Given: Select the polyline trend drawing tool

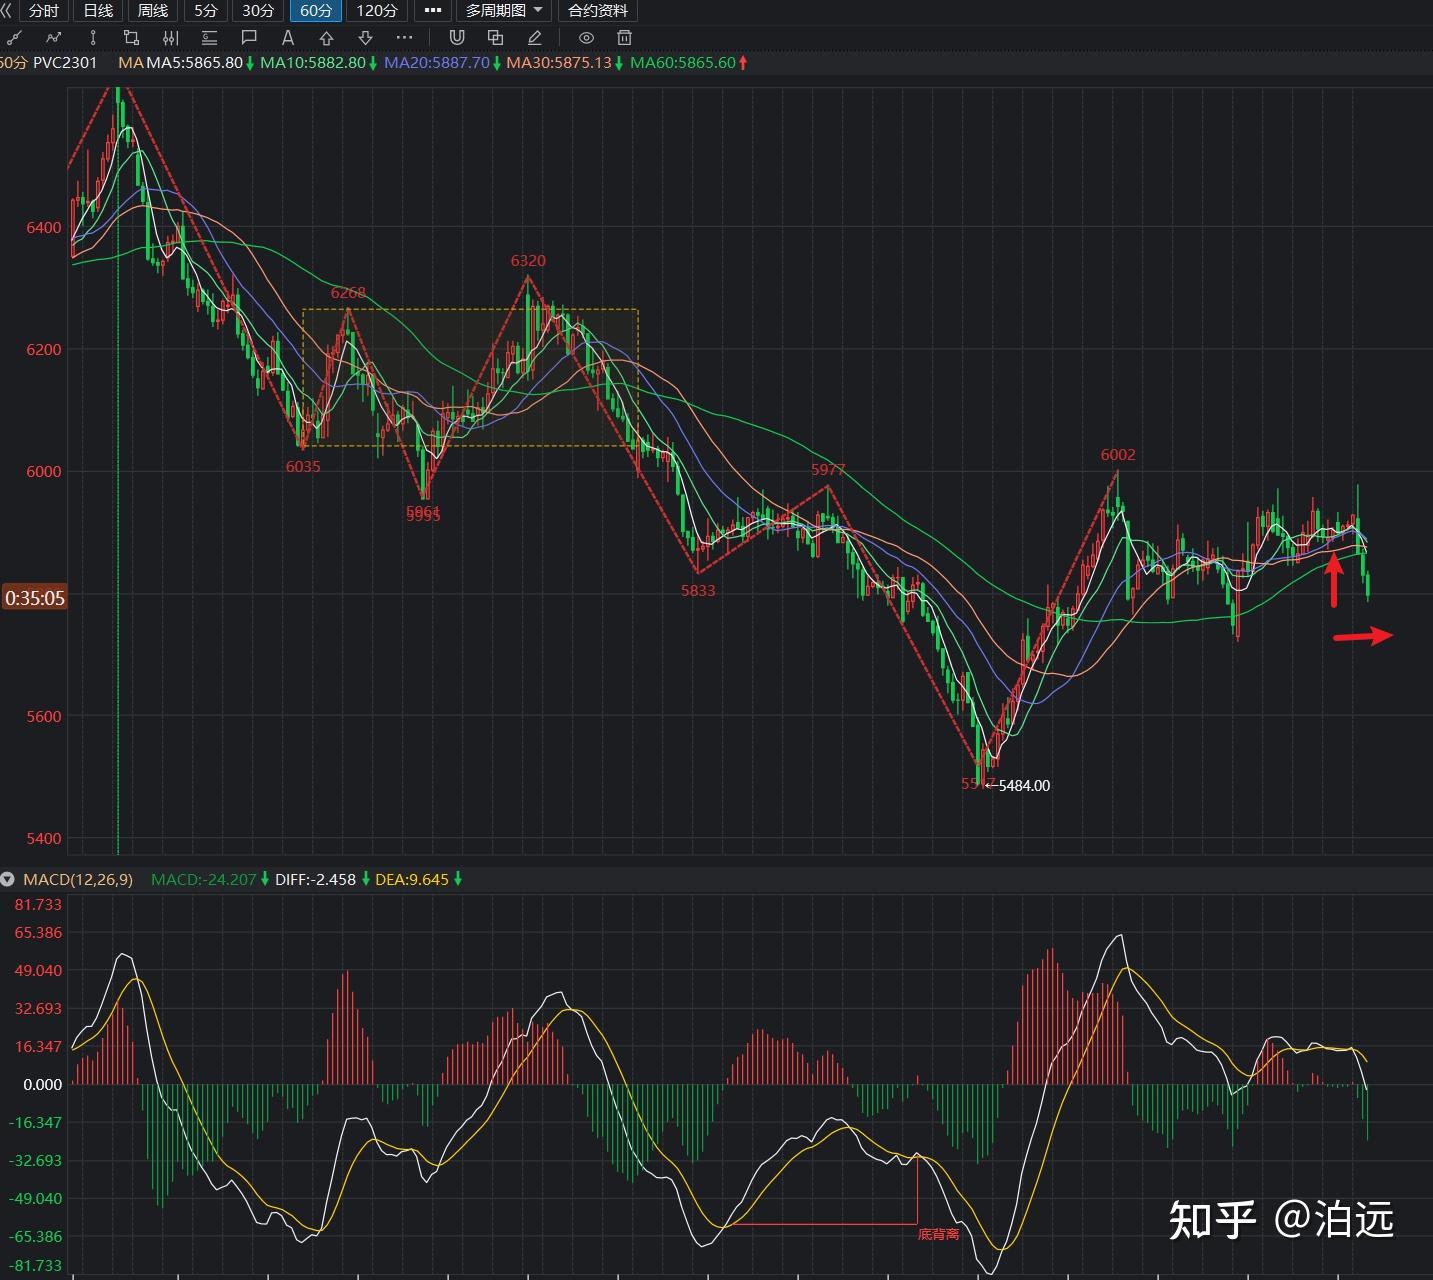Looking at the screenshot, I should pyautogui.click(x=53, y=38).
